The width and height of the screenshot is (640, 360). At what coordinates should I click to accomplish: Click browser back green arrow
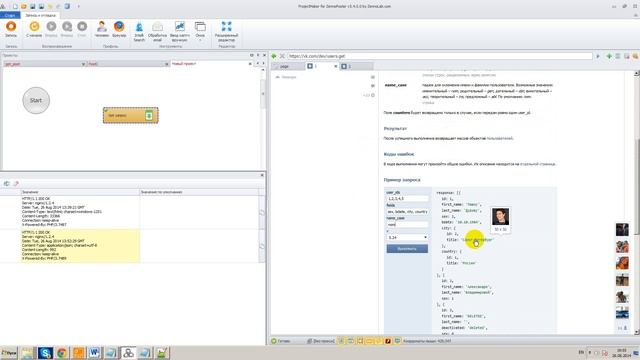tap(274, 56)
